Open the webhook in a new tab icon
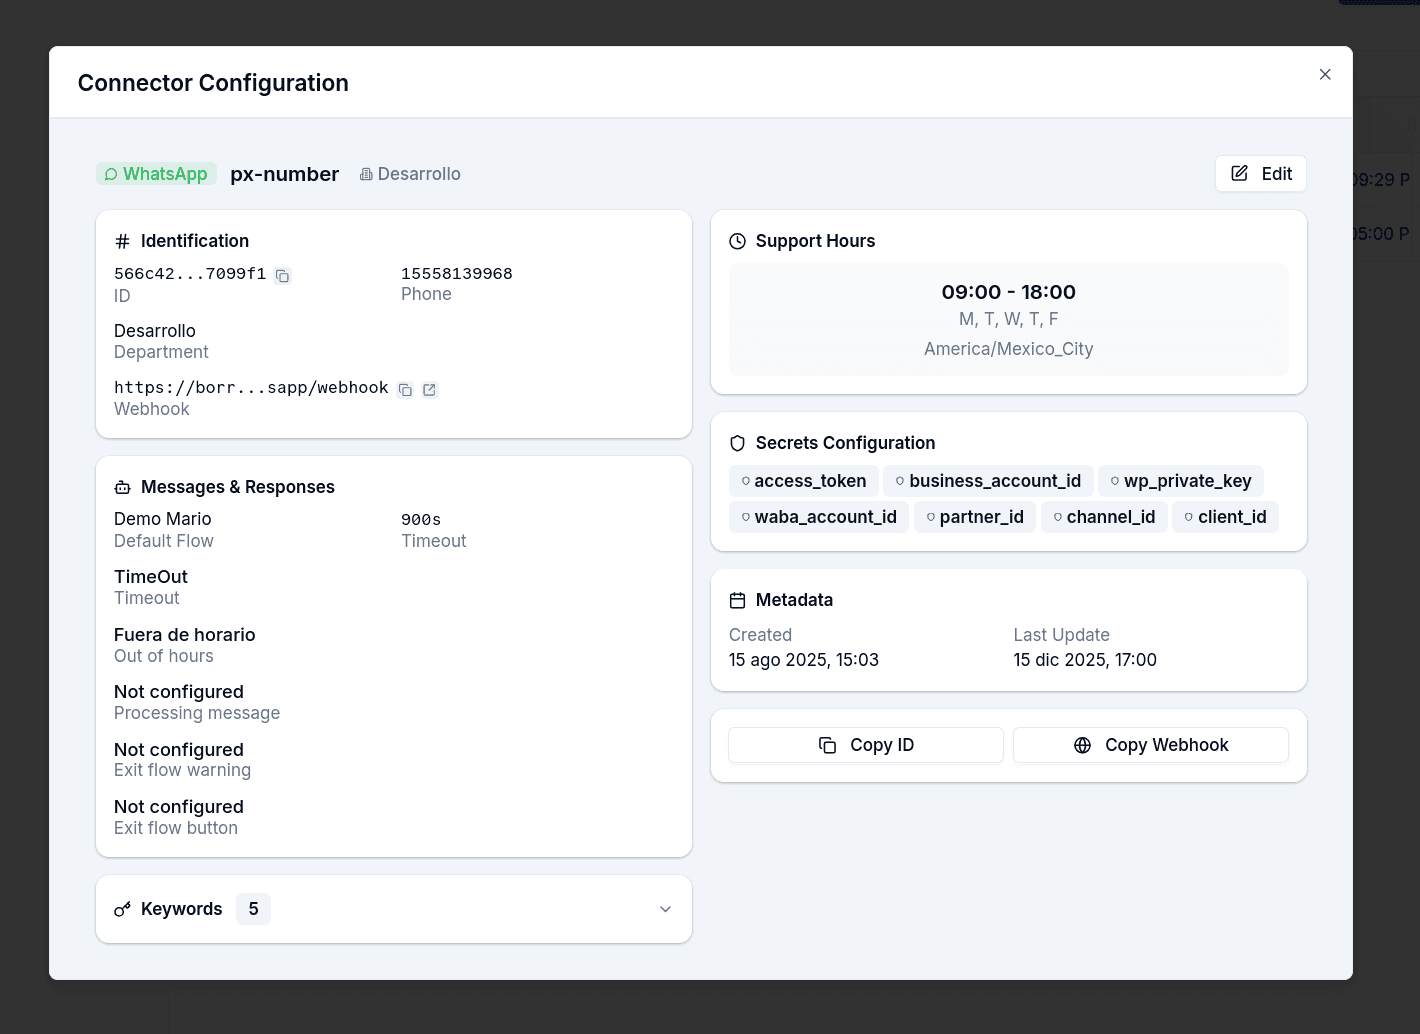The width and height of the screenshot is (1420, 1034). click(429, 390)
